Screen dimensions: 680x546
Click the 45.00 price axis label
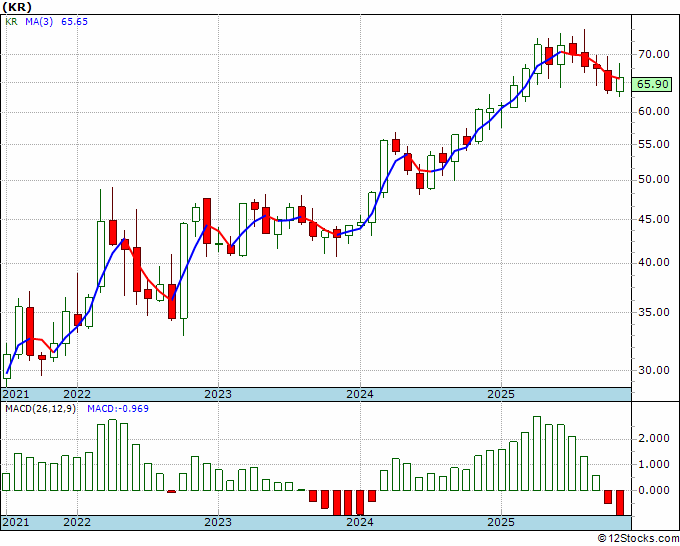click(654, 219)
